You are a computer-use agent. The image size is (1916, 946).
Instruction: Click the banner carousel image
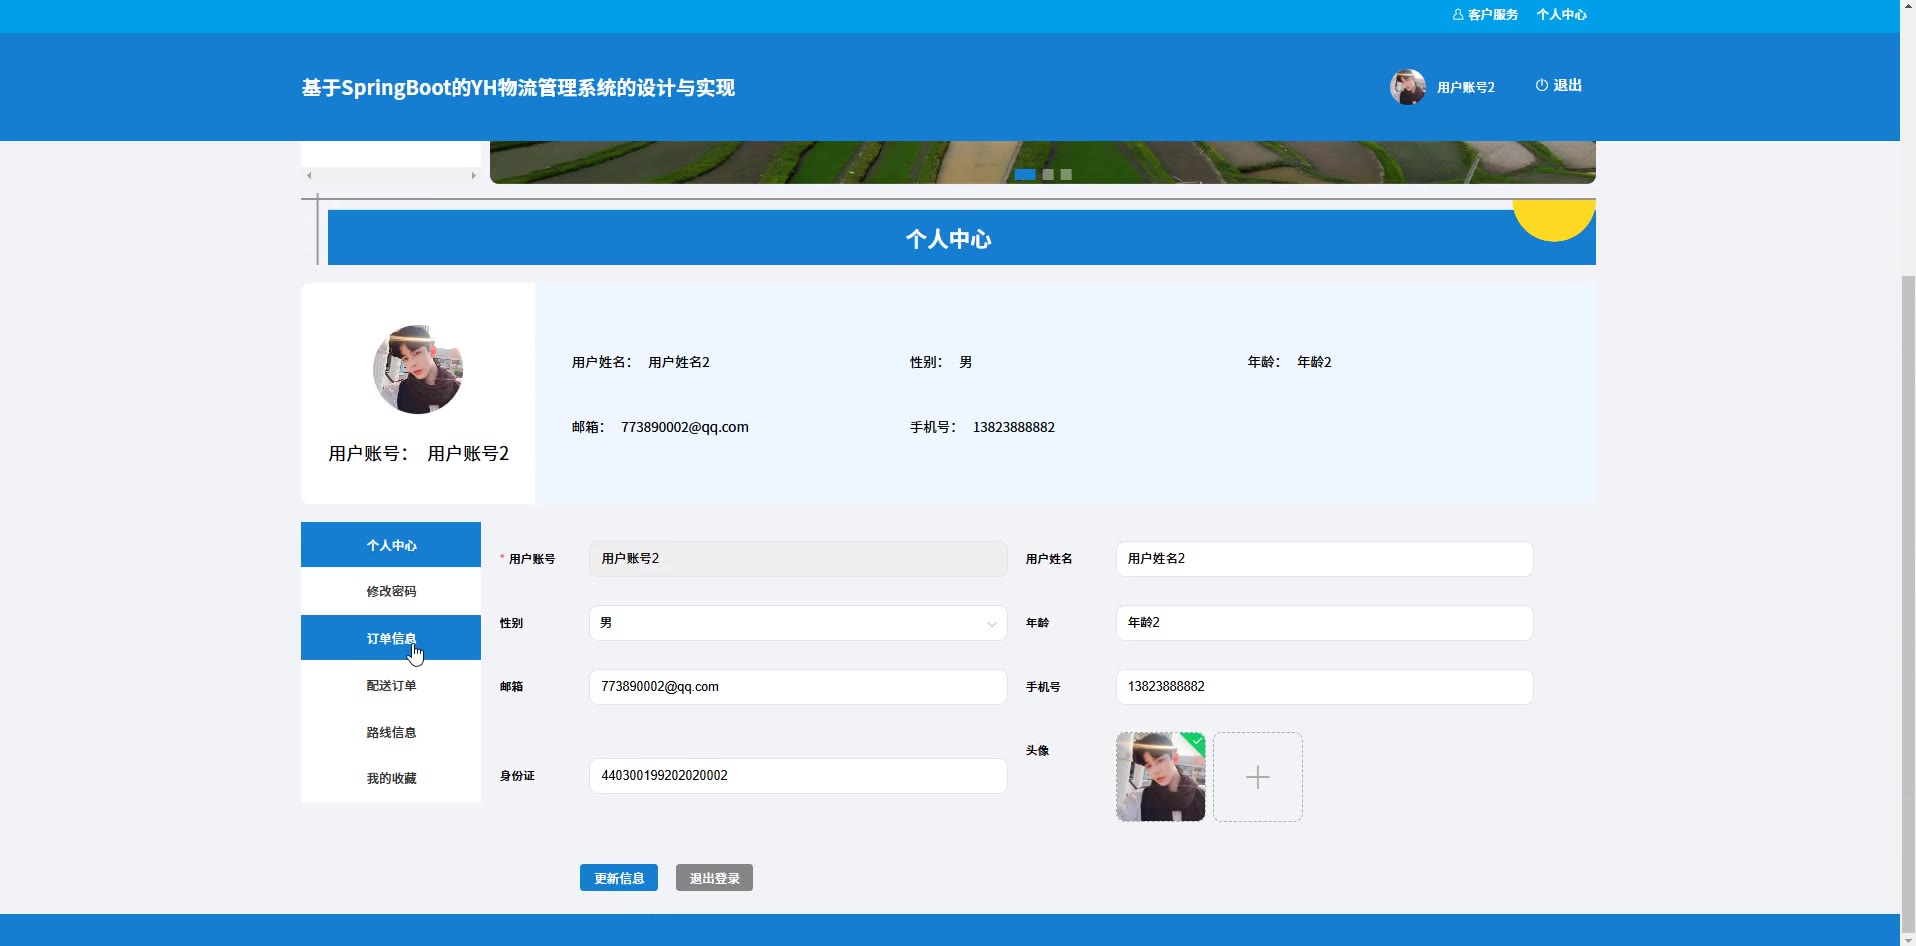click(x=1042, y=162)
